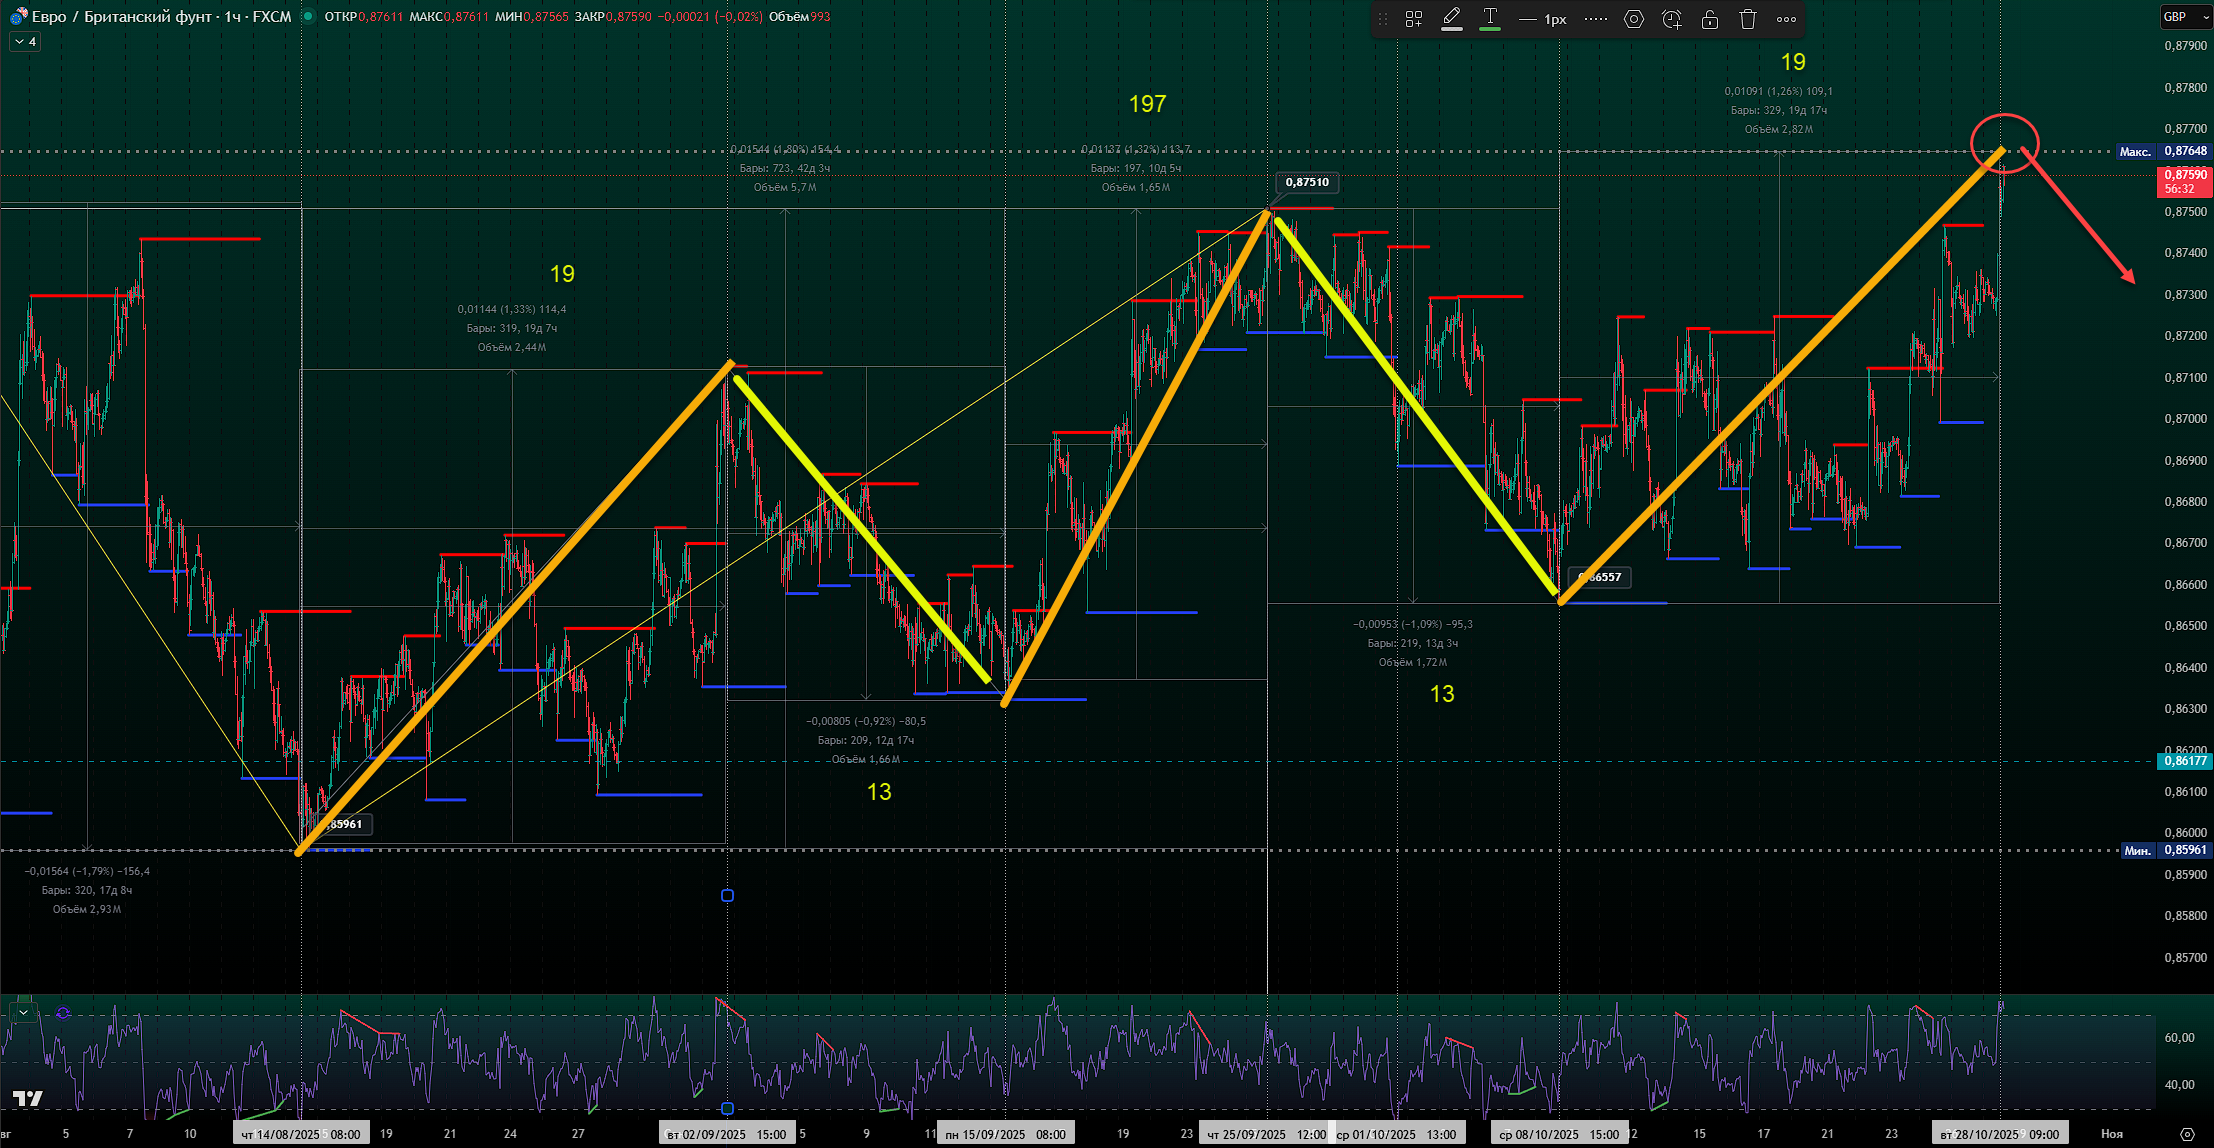Open the dotted line style selector
2214x1148 pixels.
(1596, 19)
